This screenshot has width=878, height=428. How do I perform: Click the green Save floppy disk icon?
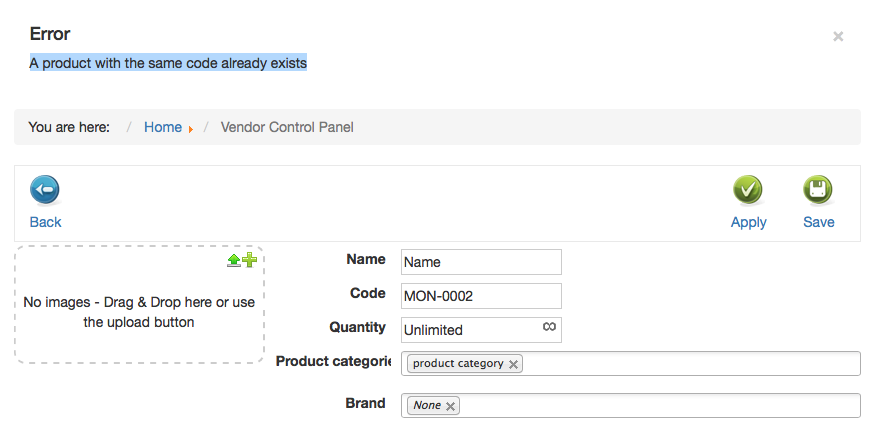click(818, 190)
